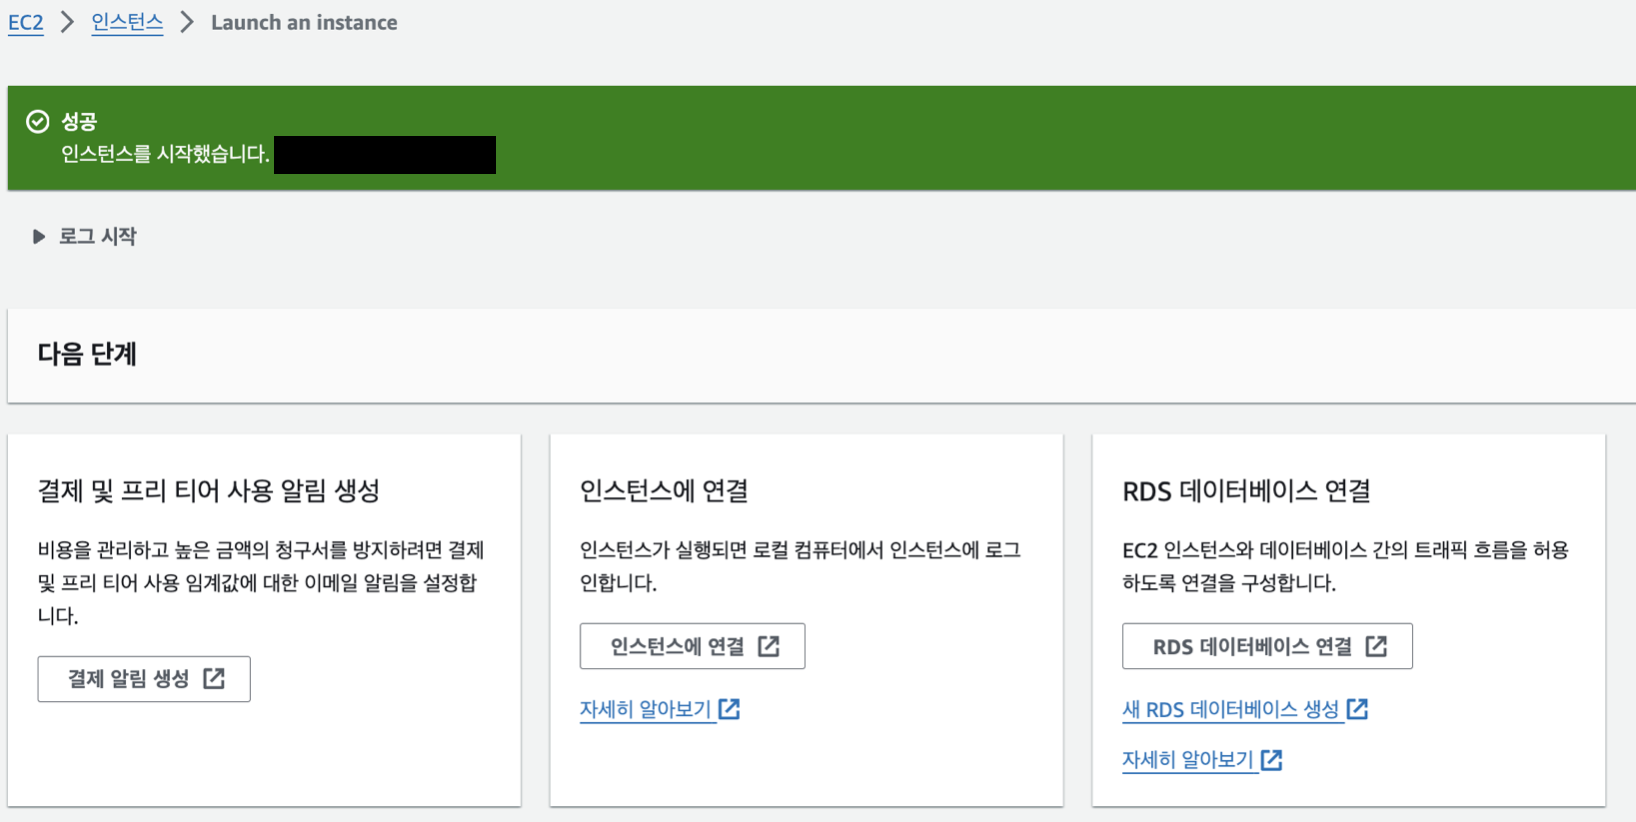
Task: Click the 성공 banner title
Action: point(79,121)
